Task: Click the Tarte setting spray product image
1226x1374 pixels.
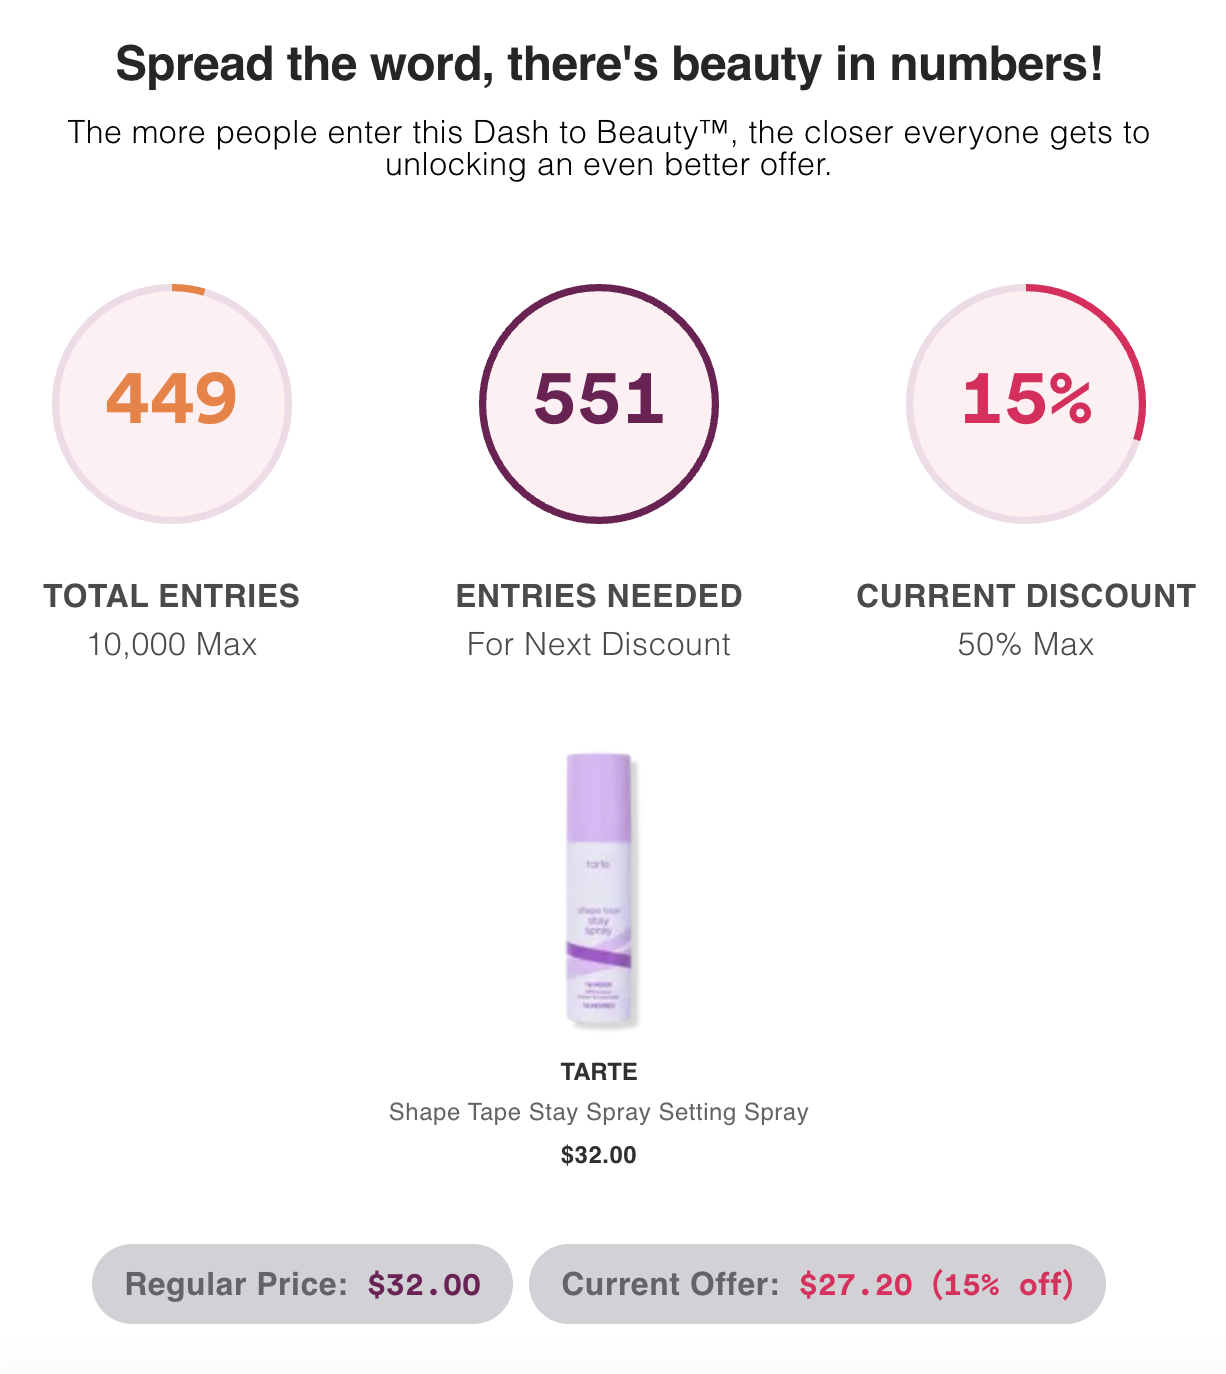Action: pyautogui.click(x=599, y=890)
